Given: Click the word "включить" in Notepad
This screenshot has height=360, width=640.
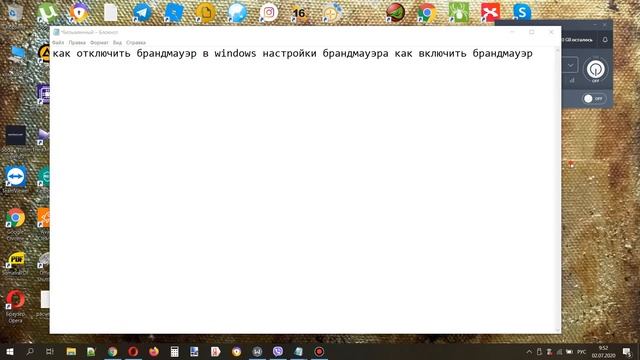Looking at the screenshot, I should [x=442, y=53].
